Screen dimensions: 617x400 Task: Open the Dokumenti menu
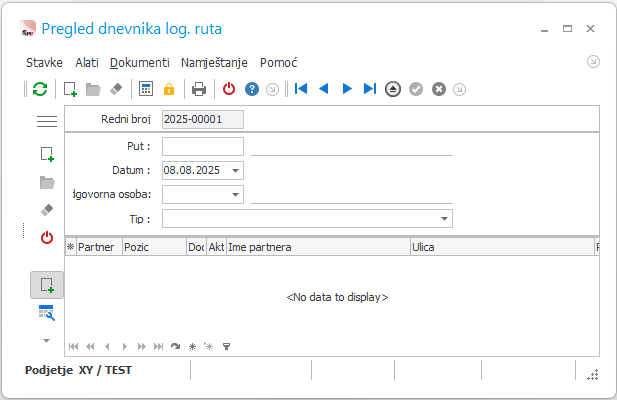(140, 63)
